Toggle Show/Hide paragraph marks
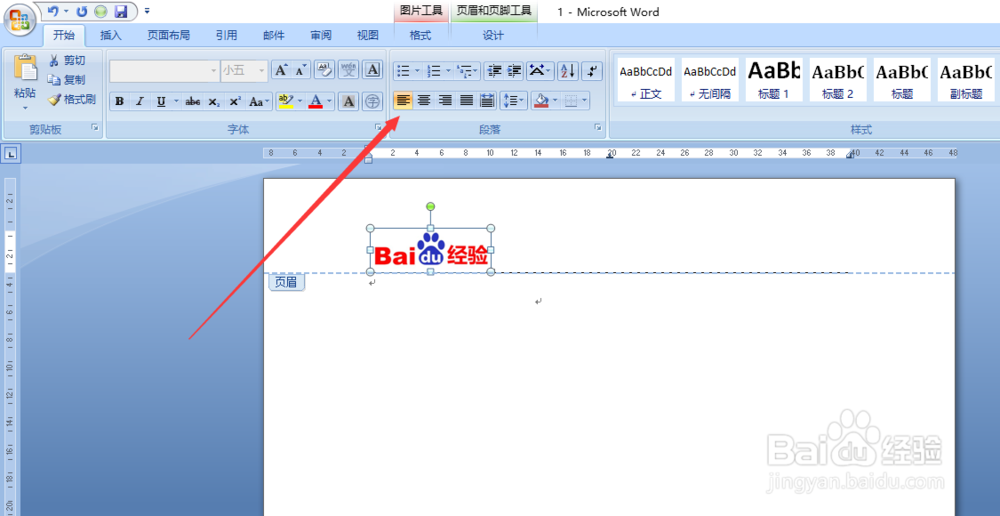The height and width of the screenshot is (516, 1000). click(593, 70)
